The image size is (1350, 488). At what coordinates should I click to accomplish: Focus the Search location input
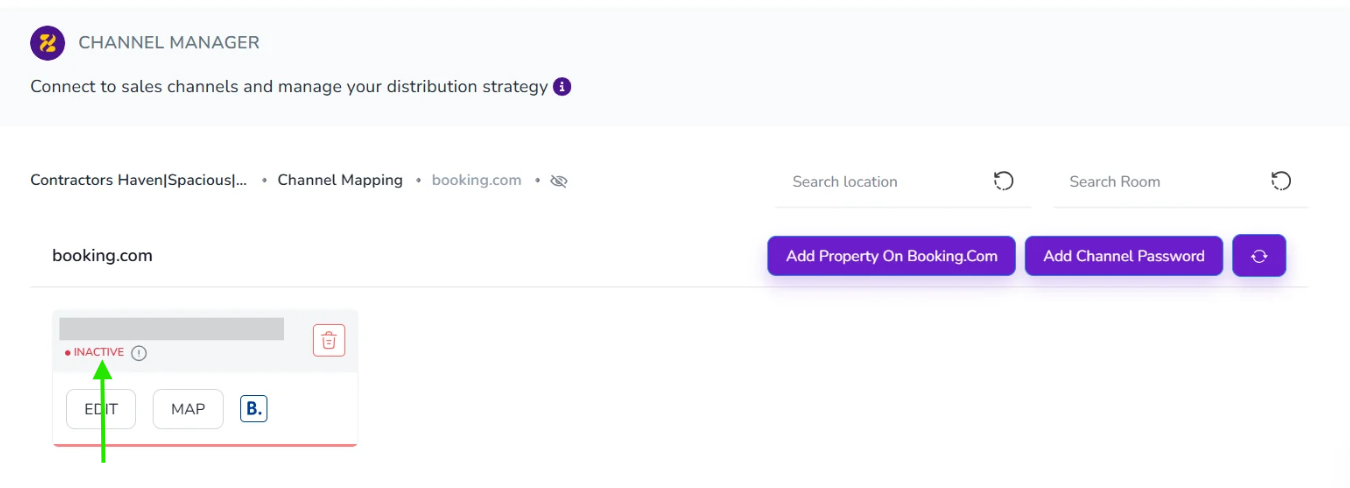click(x=880, y=182)
